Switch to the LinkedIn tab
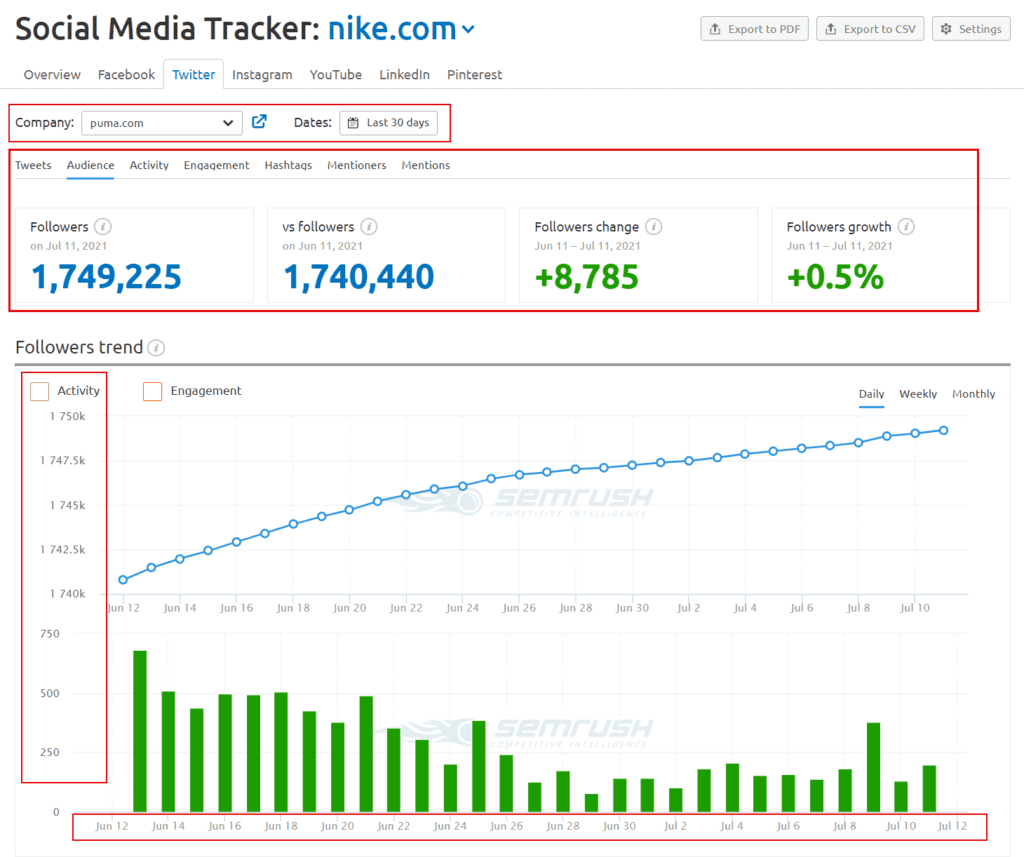 coord(404,74)
